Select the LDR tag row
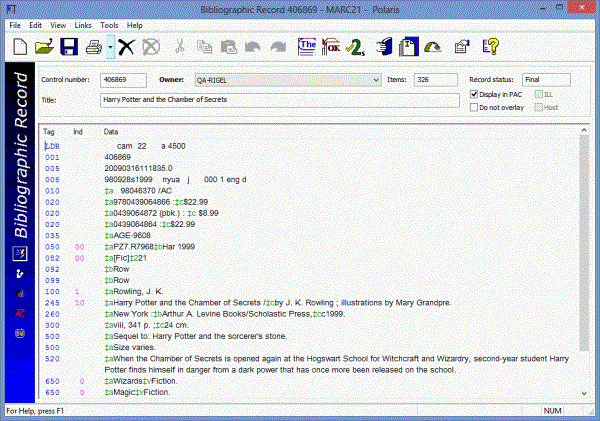The height and width of the screenshot is (421, 600). pyautogui.click(x=52, y=146)
